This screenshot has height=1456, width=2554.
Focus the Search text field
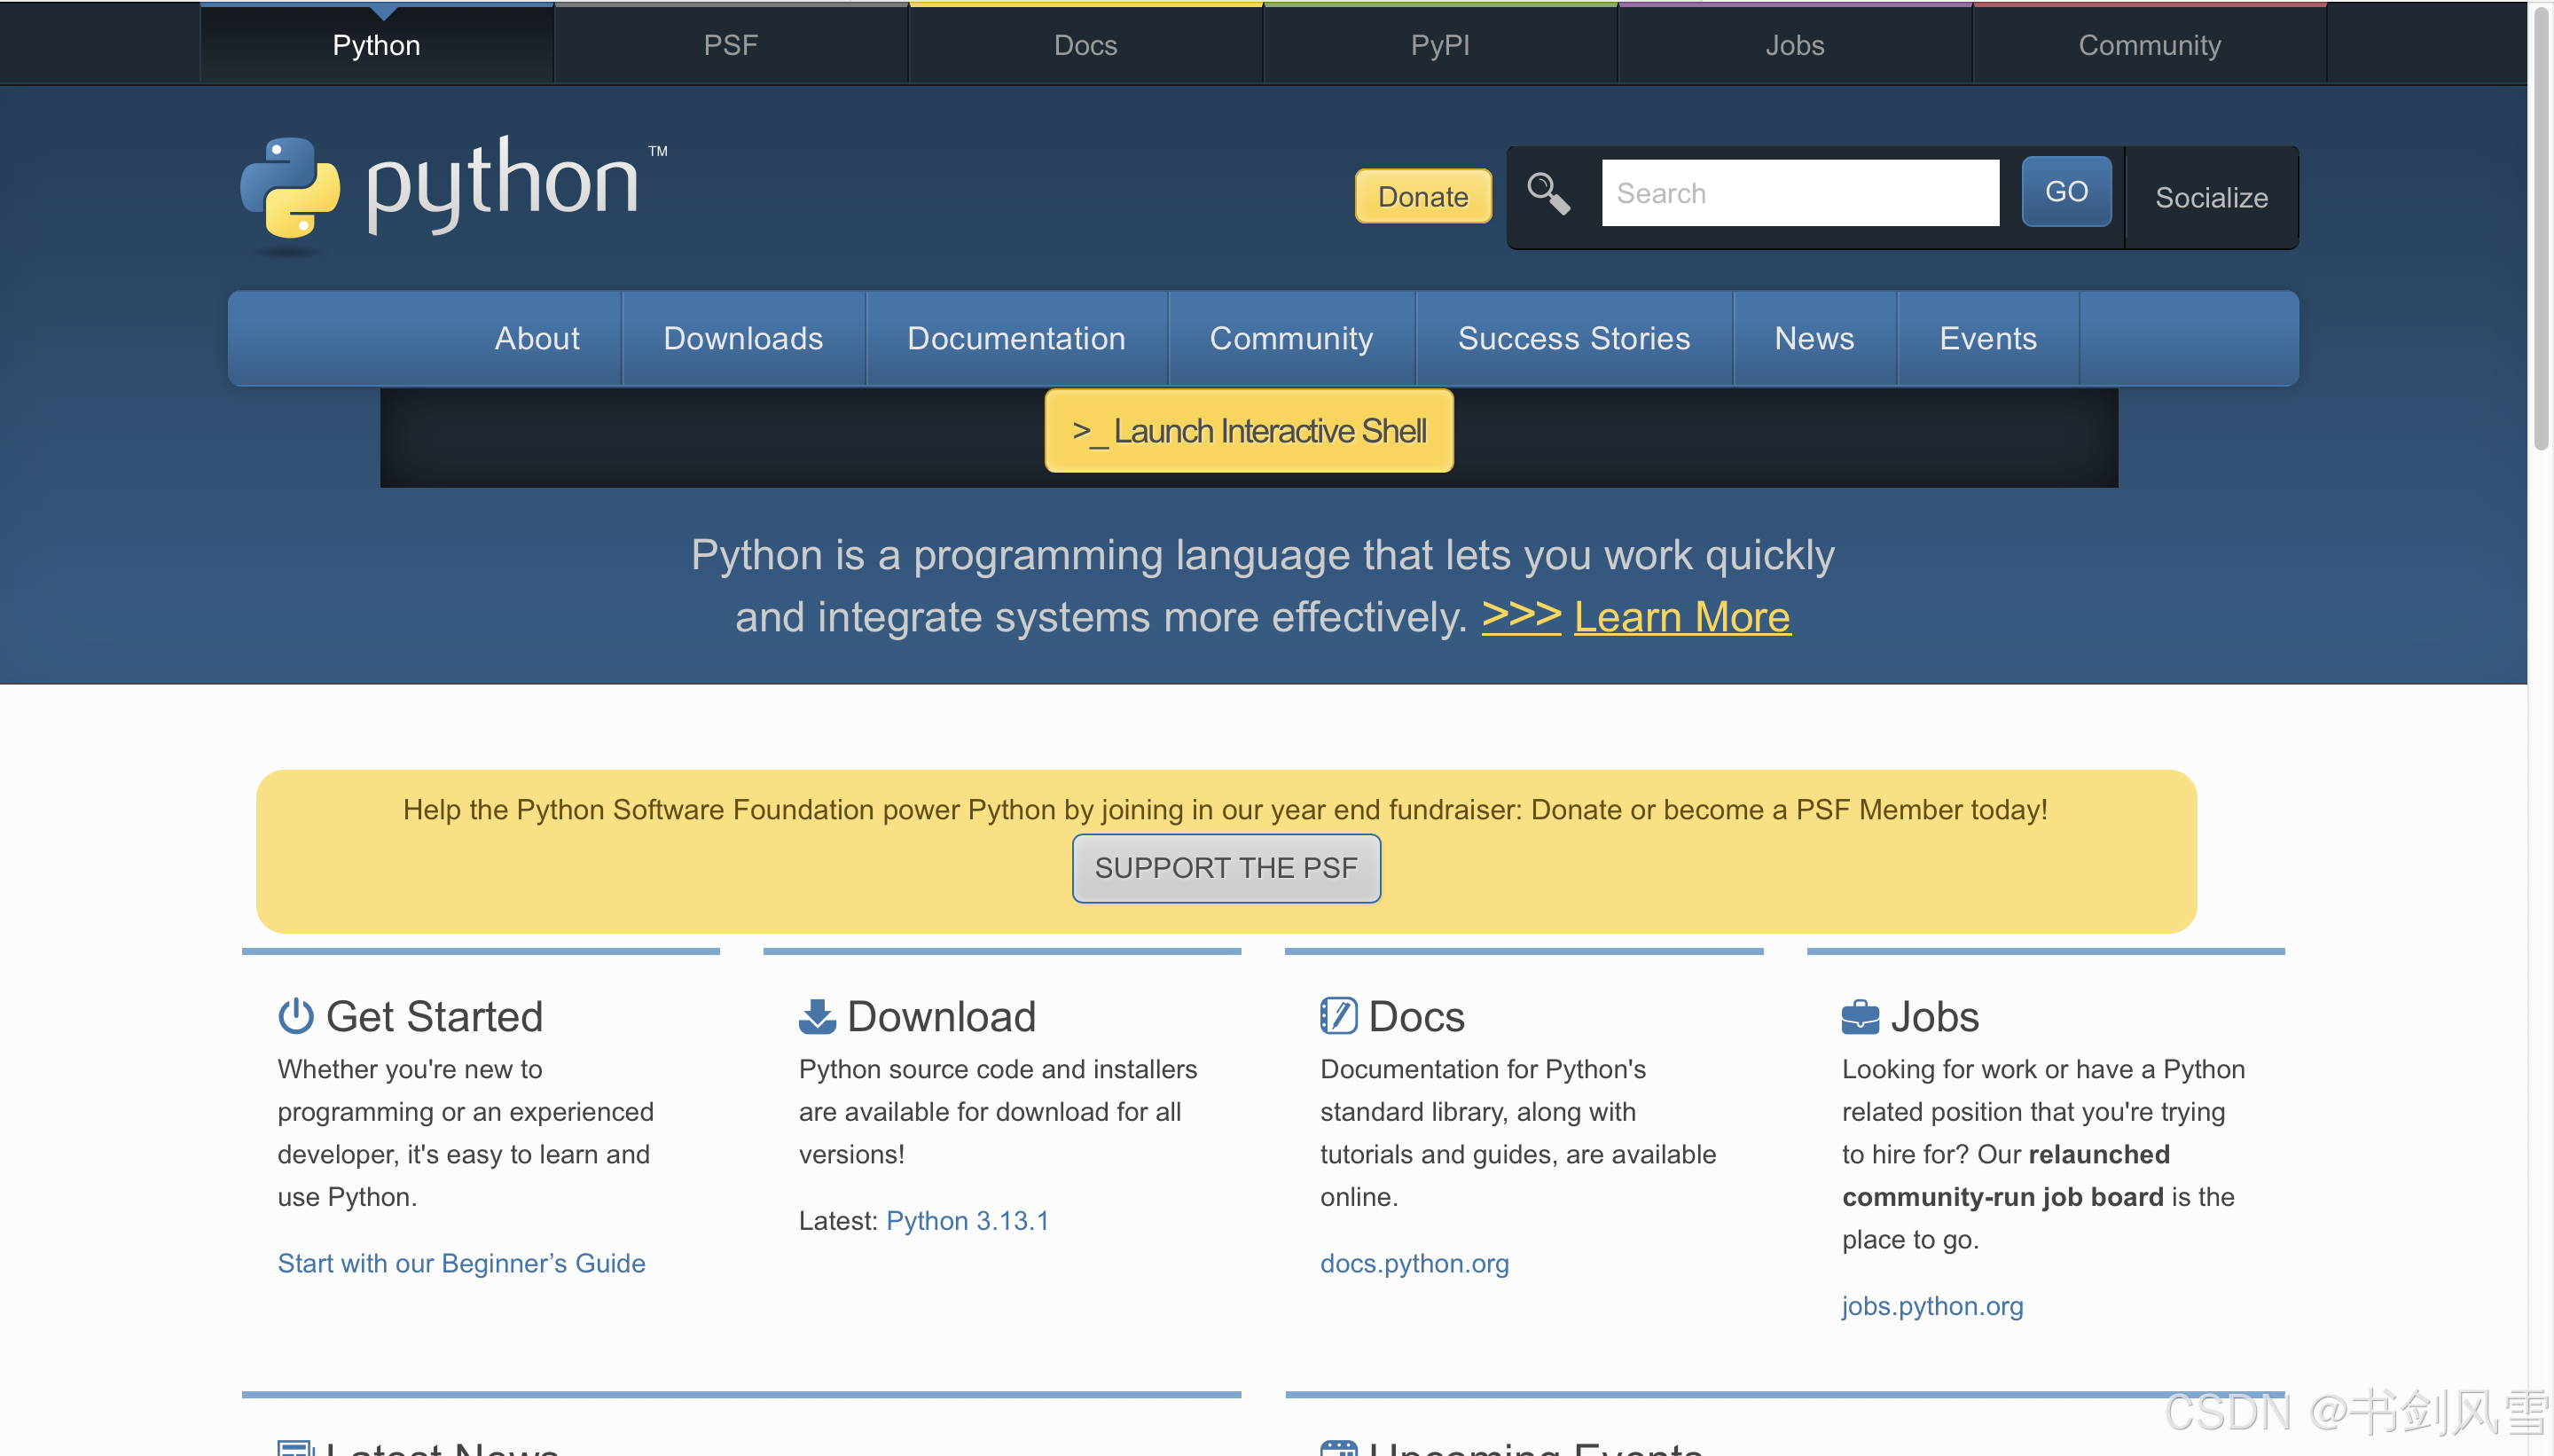[1799, 193]
